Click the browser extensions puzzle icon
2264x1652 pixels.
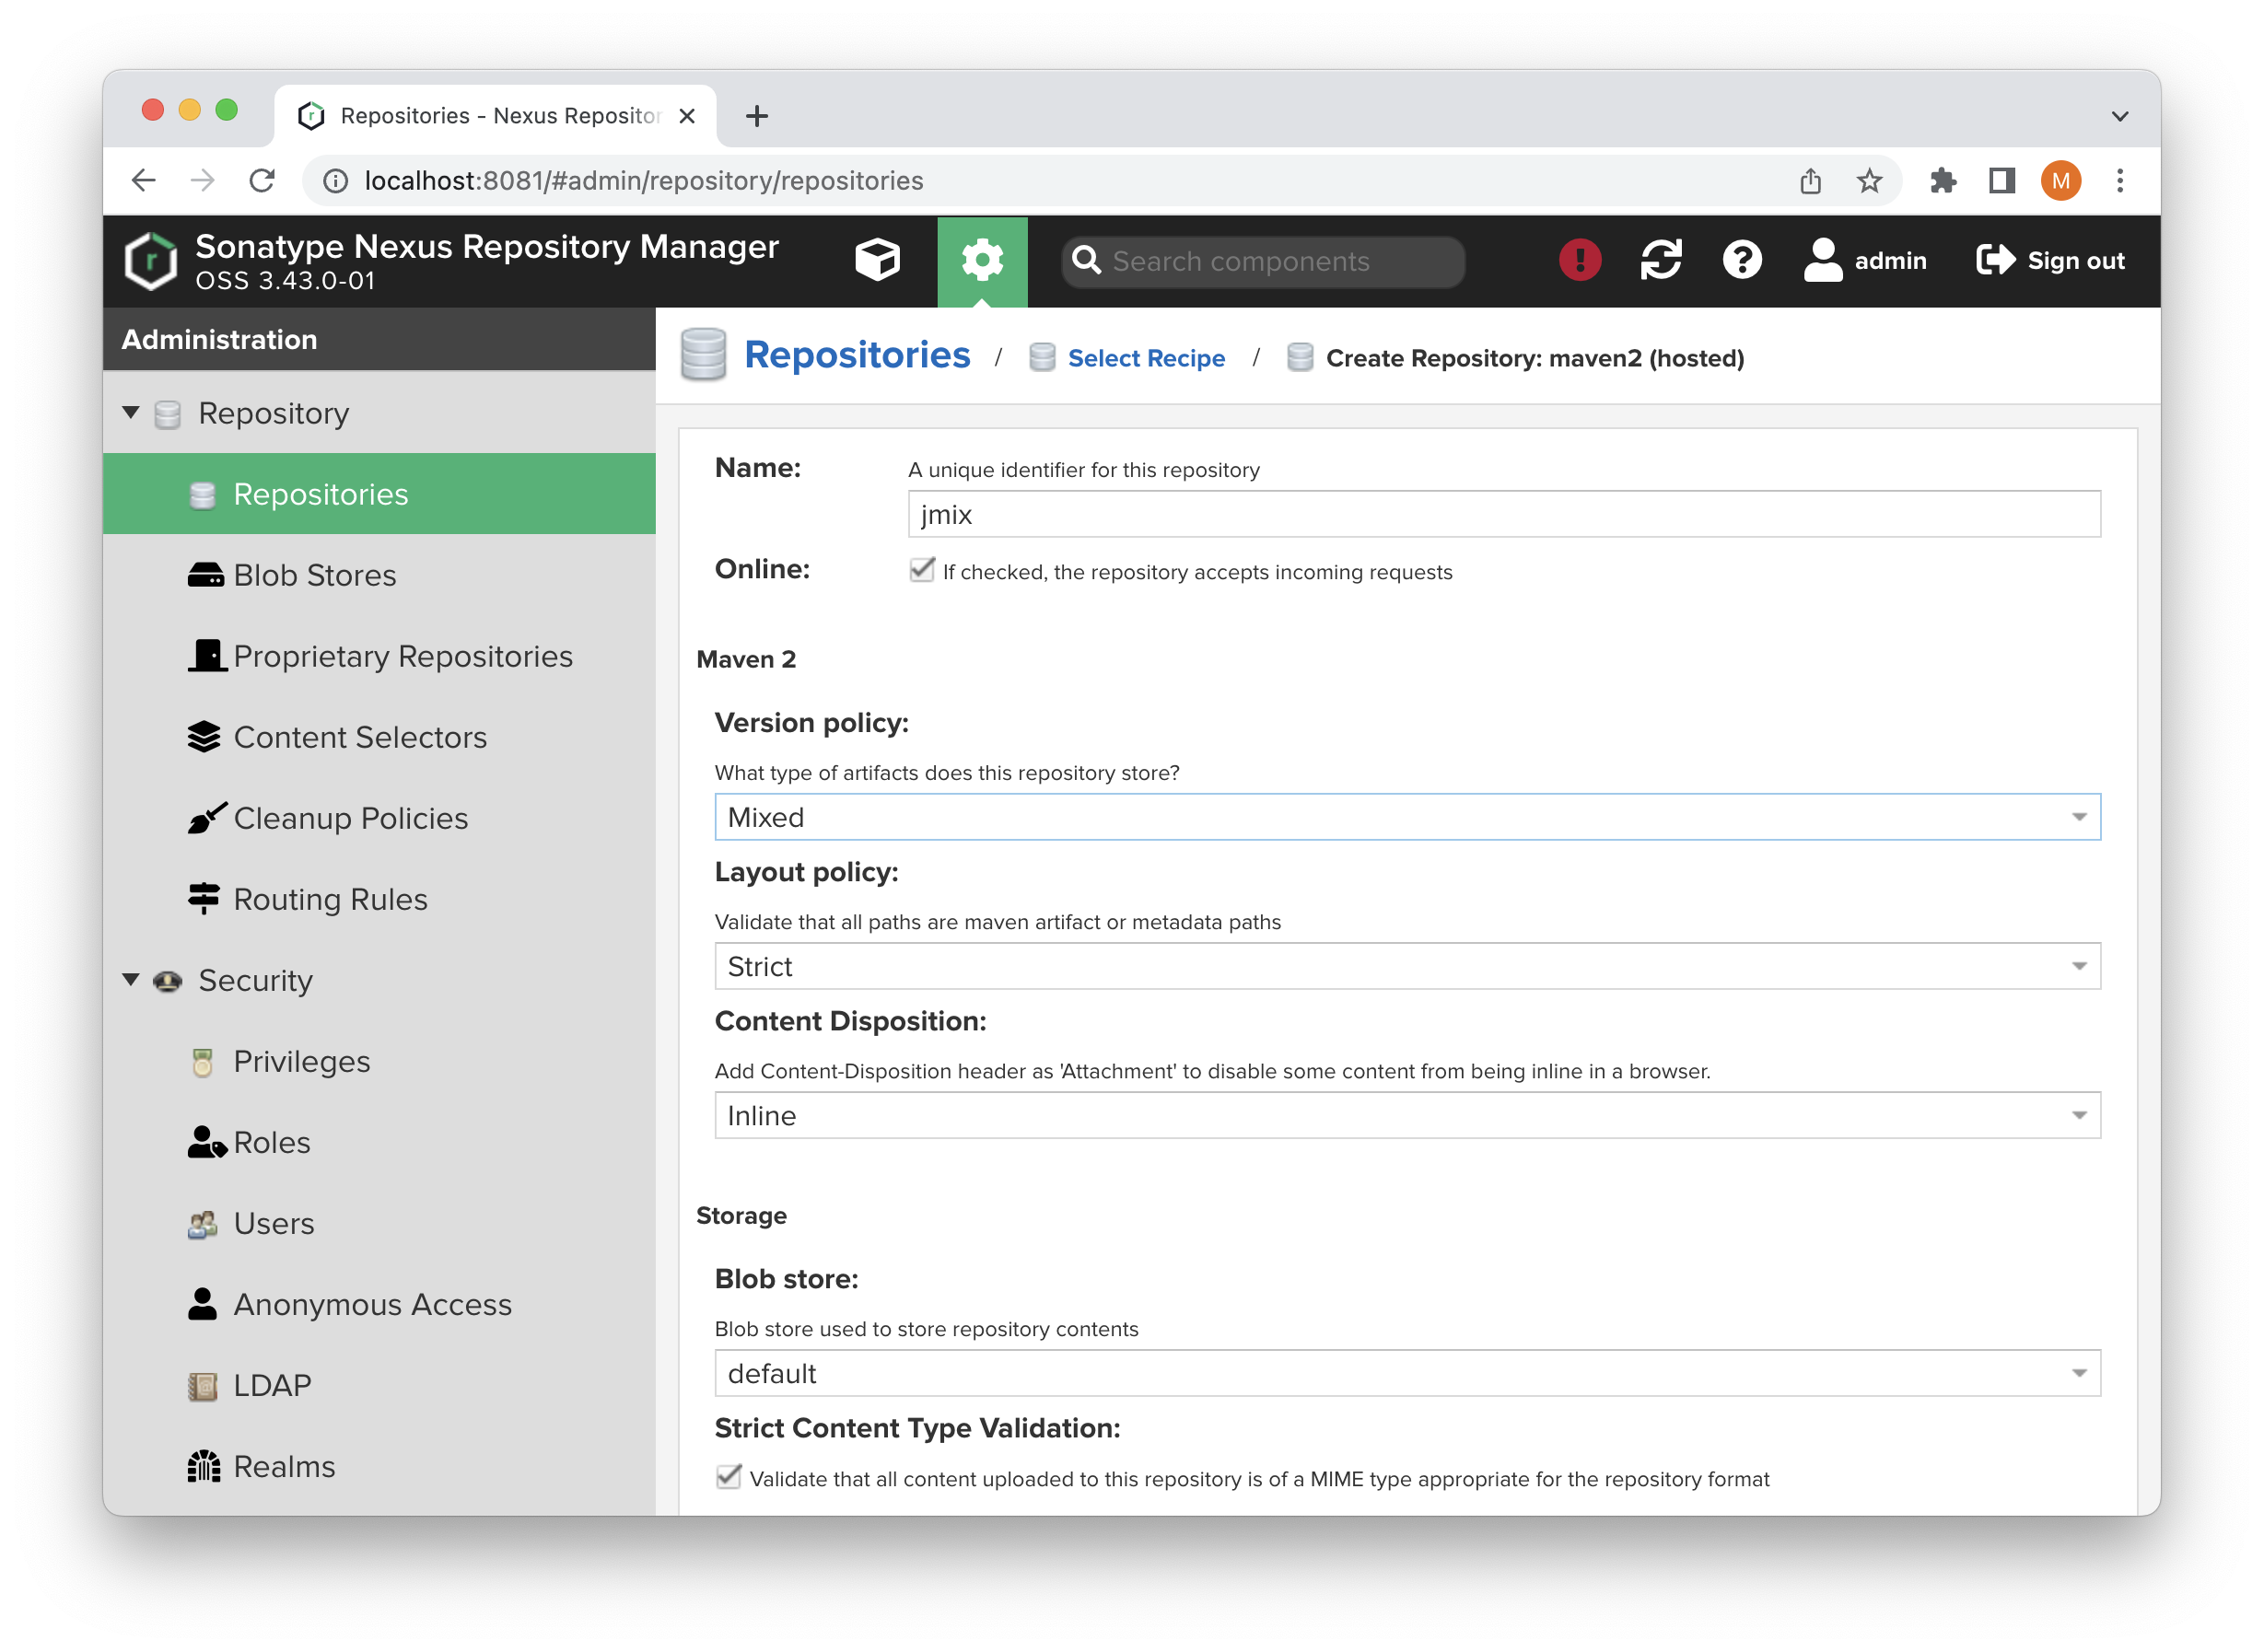click(1942, 181)
